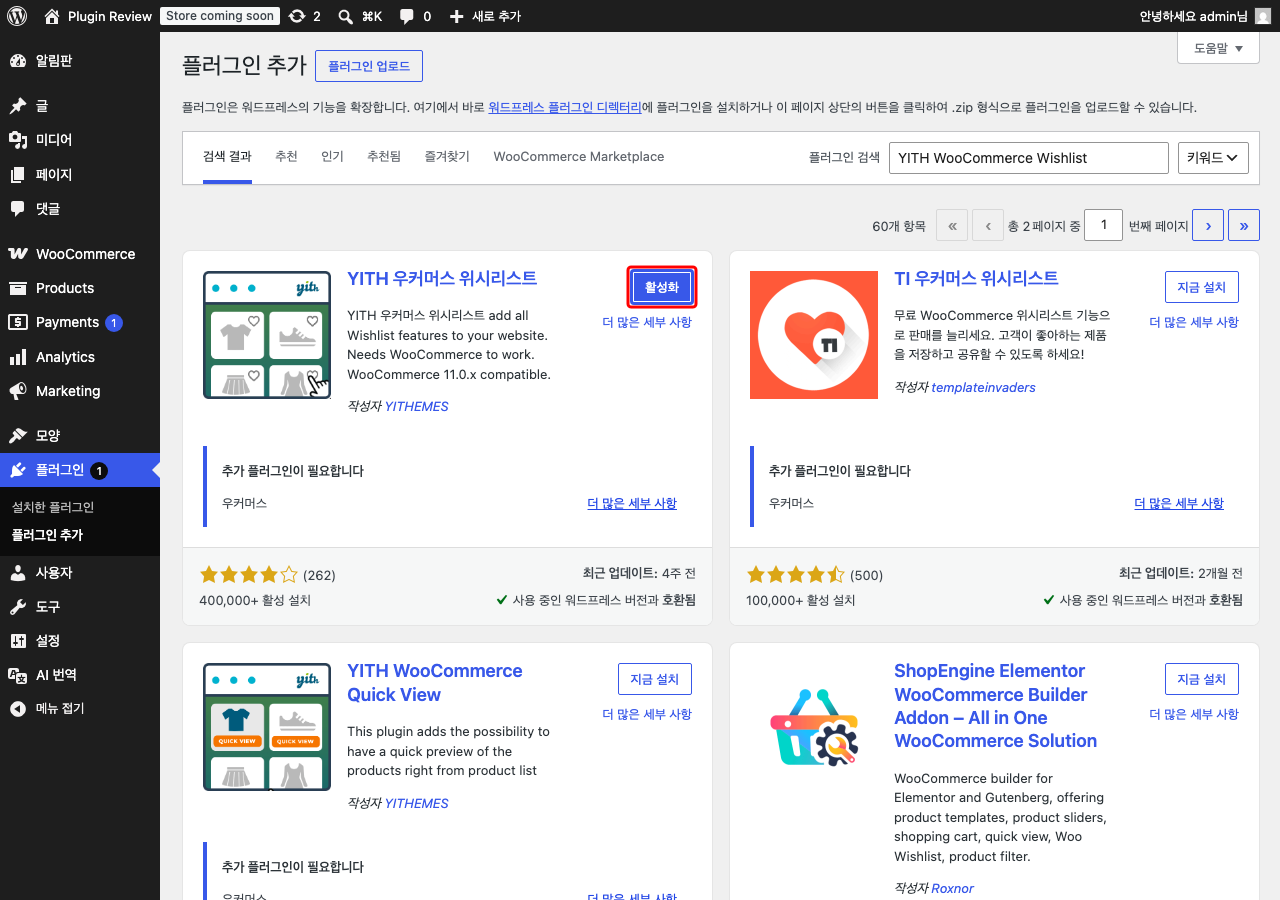Switch to the 추천됨 tab
This screenshot has height=900, width=1280.
click(384, 157)
